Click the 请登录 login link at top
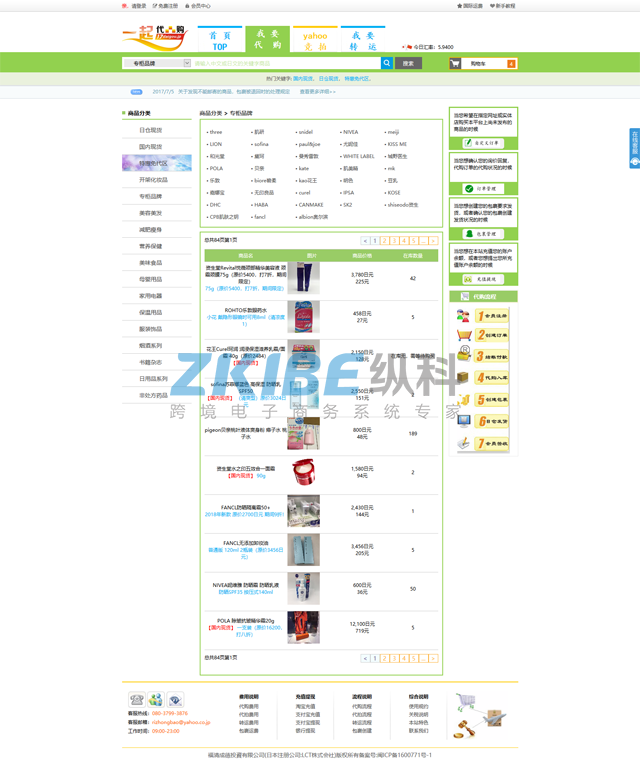Screen dimensions: 640x762 (x=138, y=6)
